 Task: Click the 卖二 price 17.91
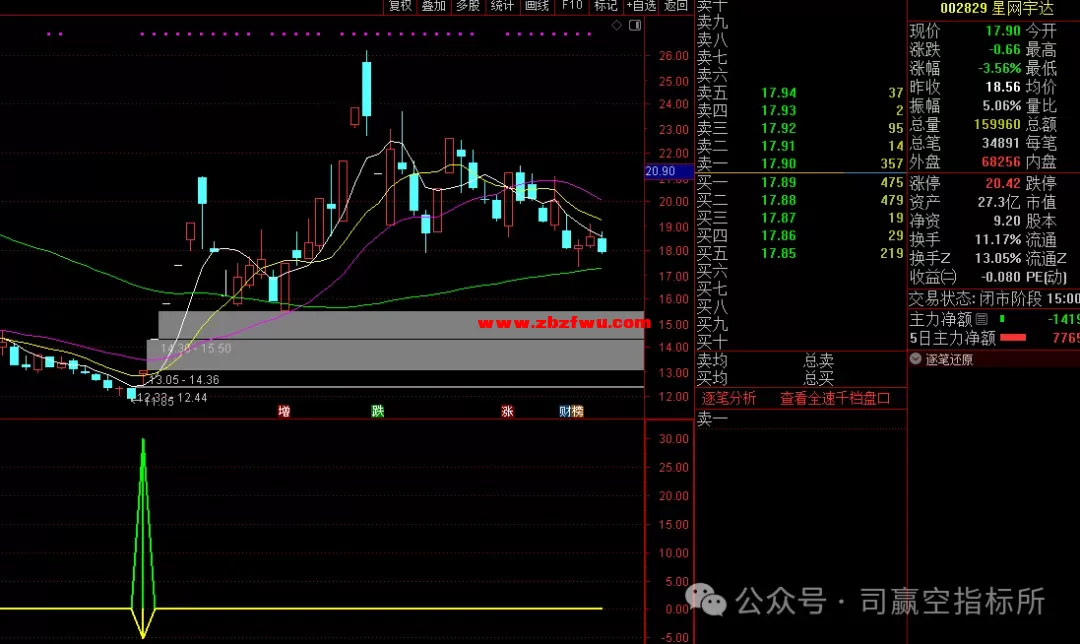click(778, 146)
